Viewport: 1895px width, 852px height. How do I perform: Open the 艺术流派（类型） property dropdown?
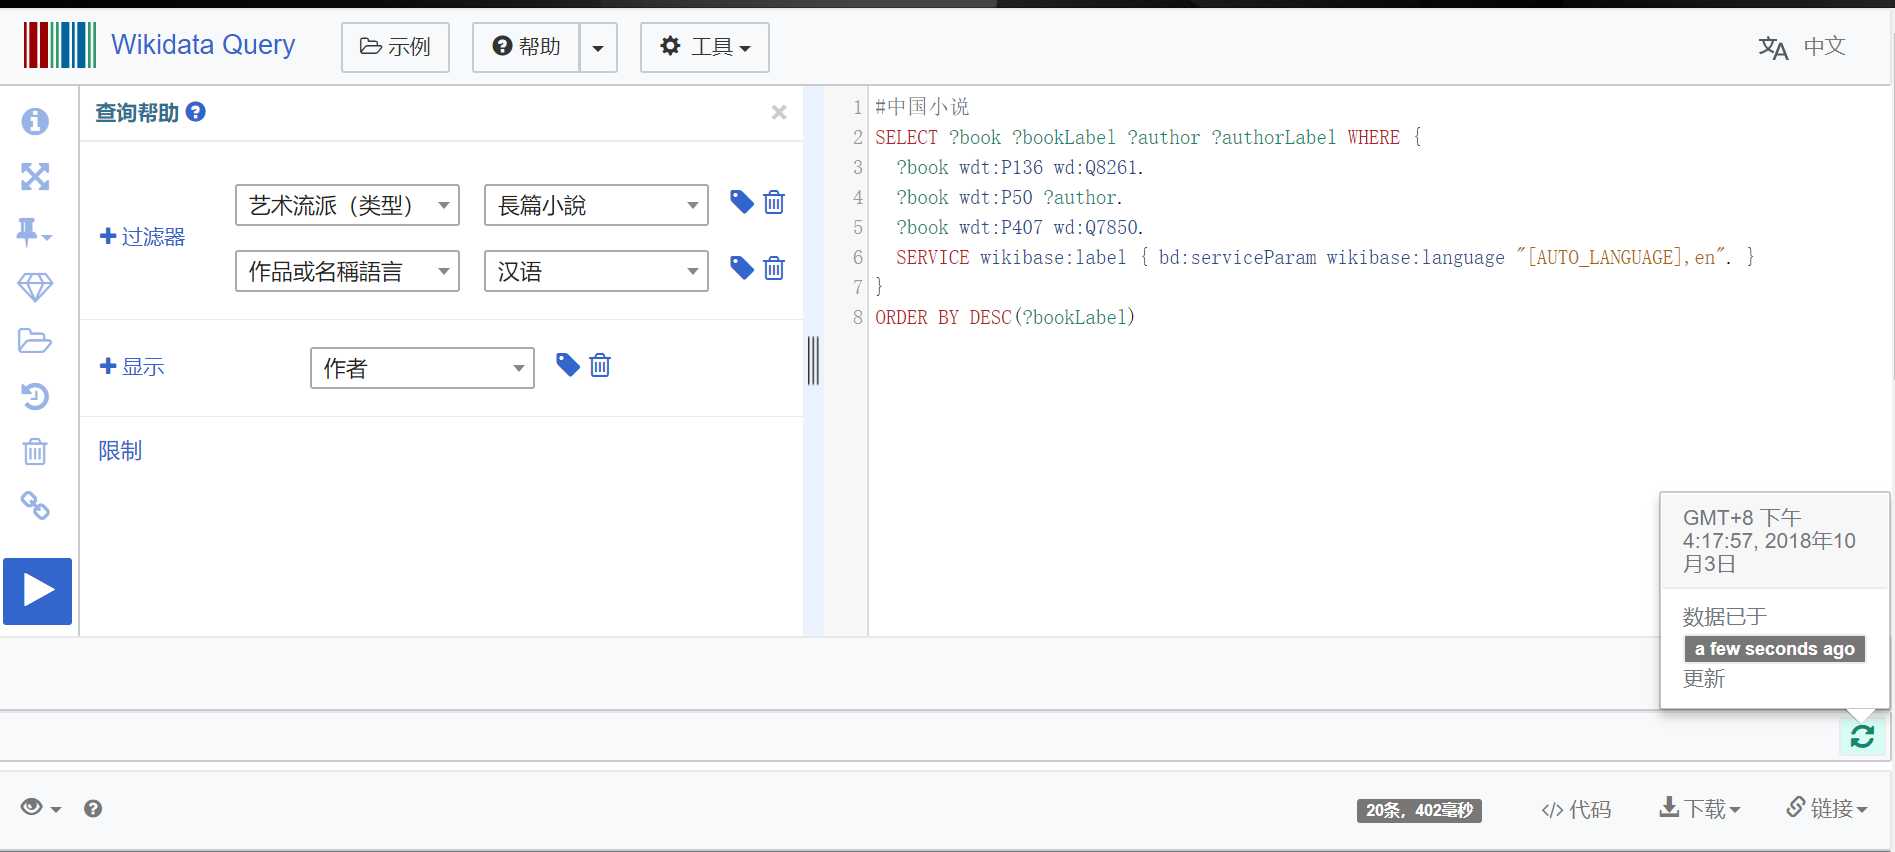[347, 205]
